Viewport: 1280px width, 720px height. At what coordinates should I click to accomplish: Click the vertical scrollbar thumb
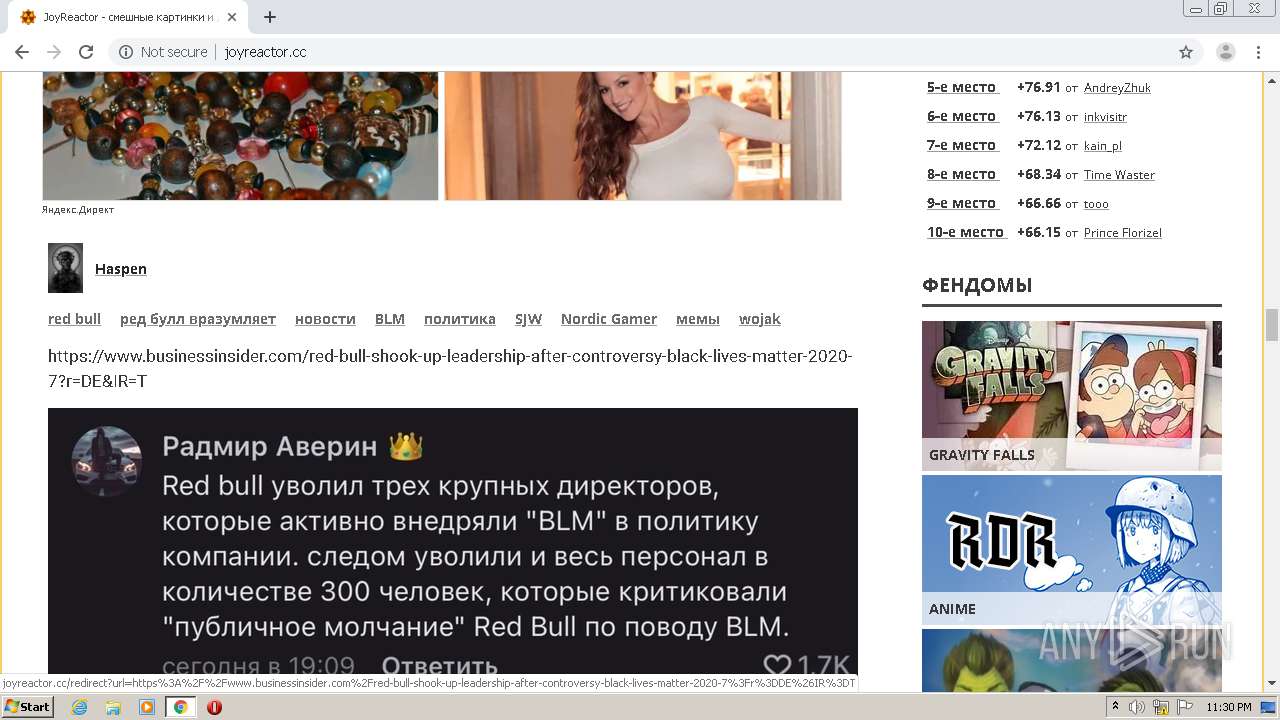[x=1272, y=325]
